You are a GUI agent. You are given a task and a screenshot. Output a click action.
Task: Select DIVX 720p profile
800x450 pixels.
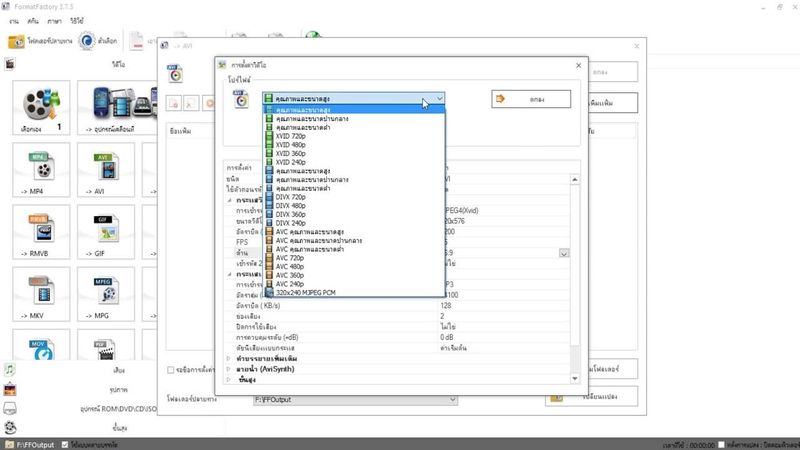pos(354,197)
